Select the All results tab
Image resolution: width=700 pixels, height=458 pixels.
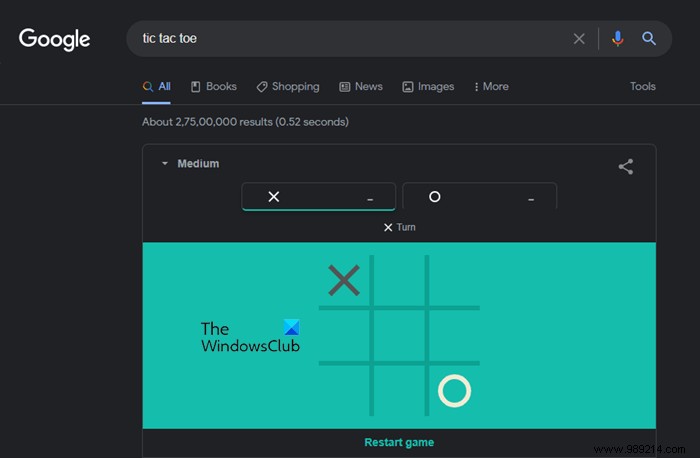(x=156, y=87)
